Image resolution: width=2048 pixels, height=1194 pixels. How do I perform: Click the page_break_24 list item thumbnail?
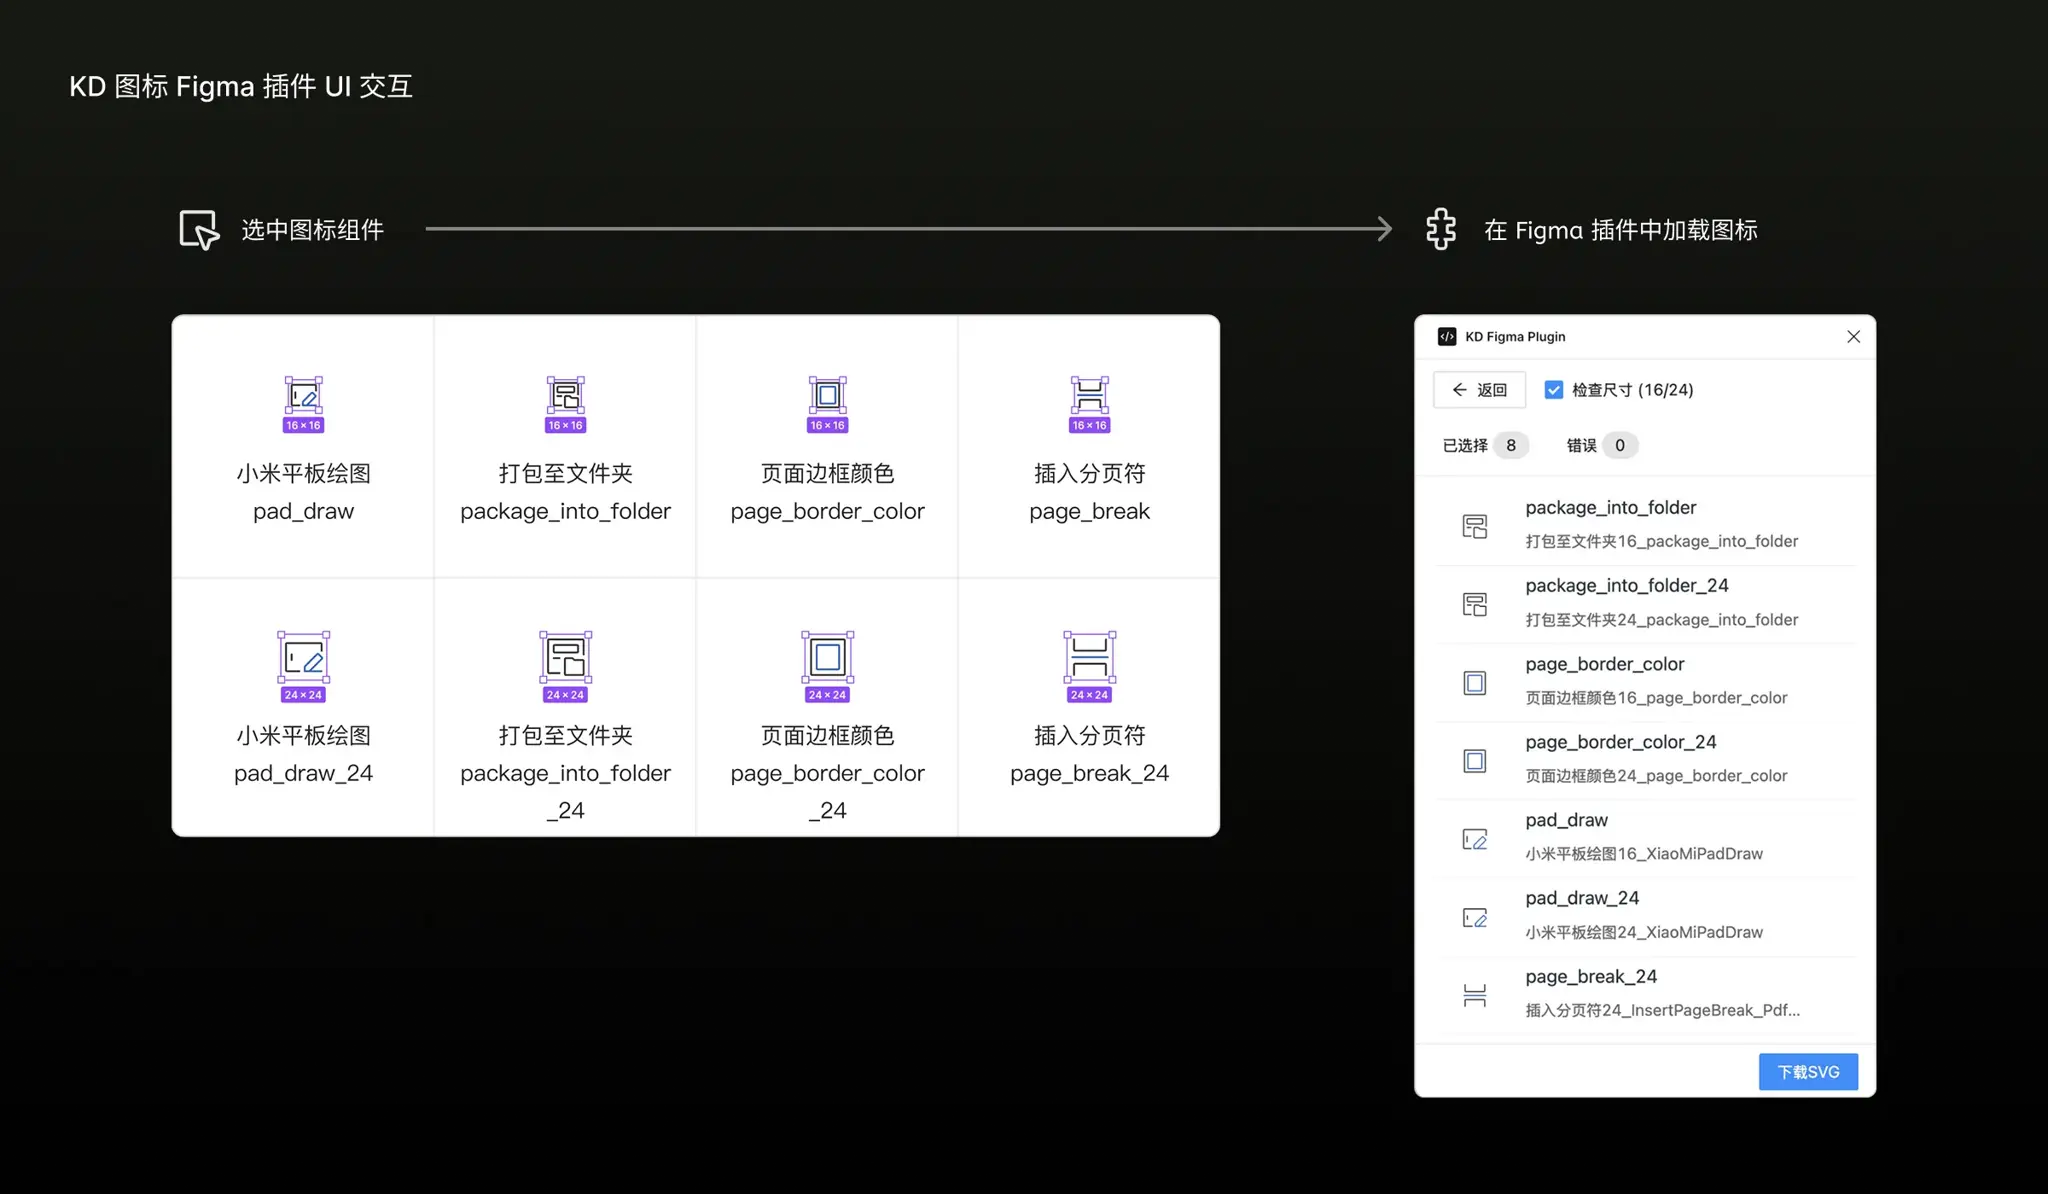click(1474, 995)
